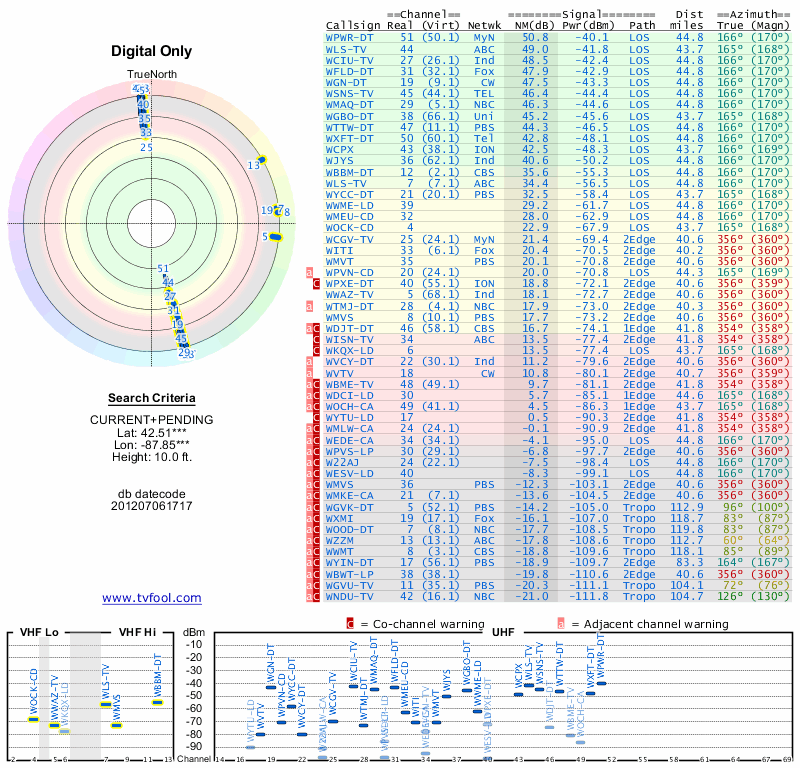This screenshot has width=800, height=768.
Task: Open the www.tvfool.com link
Action: (x=152, y=598)
